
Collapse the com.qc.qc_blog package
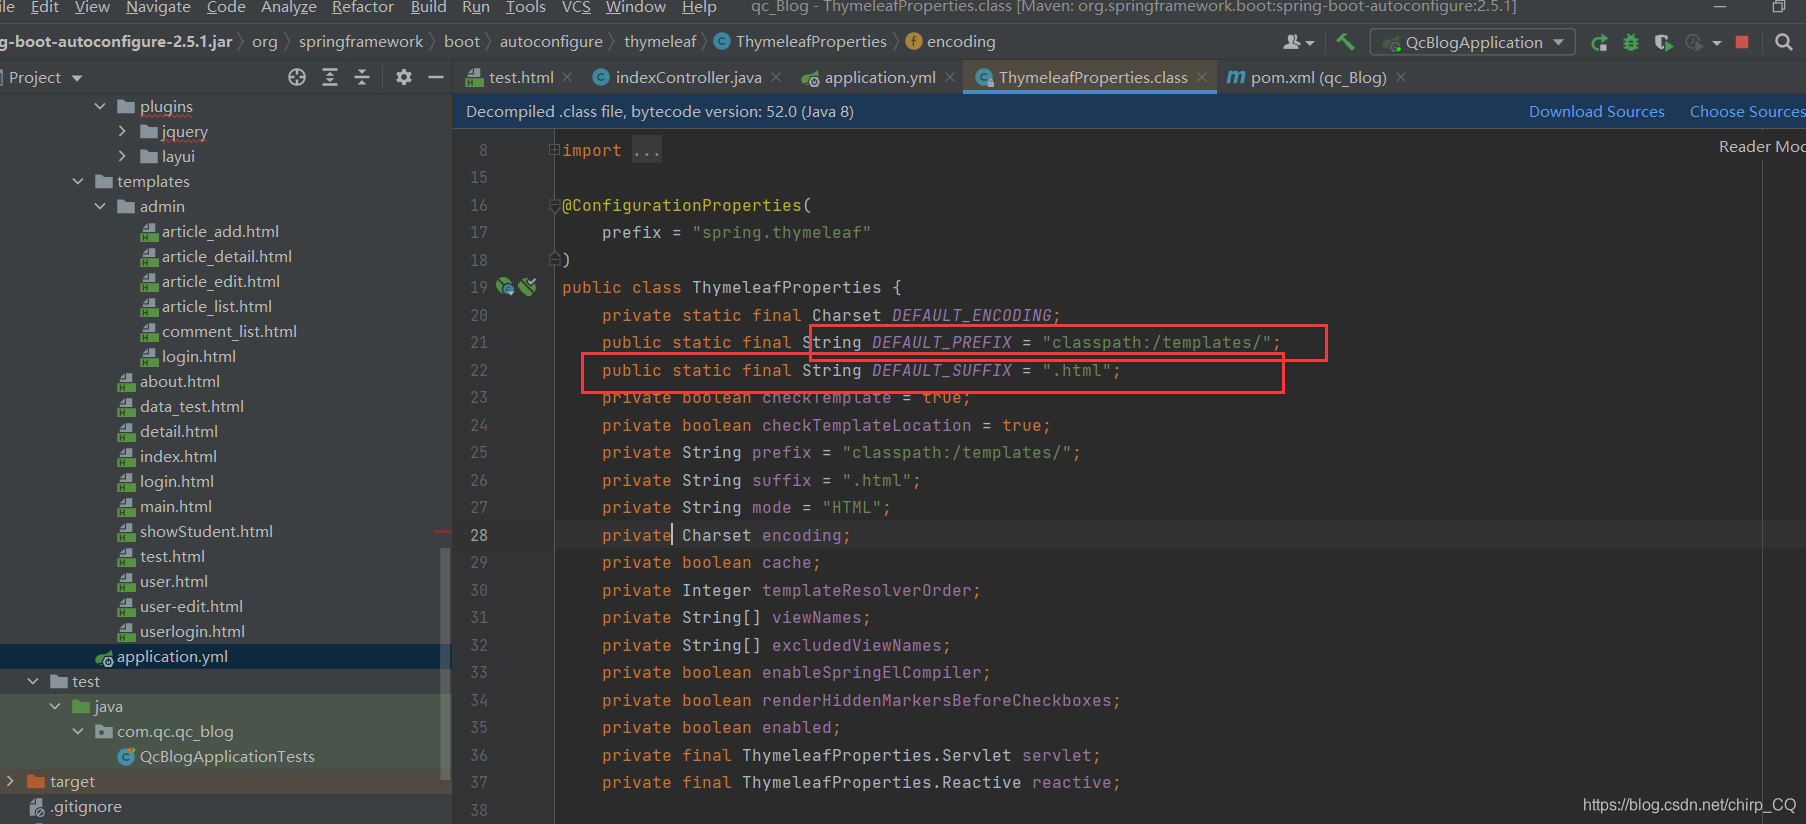[x=78, y=731]
